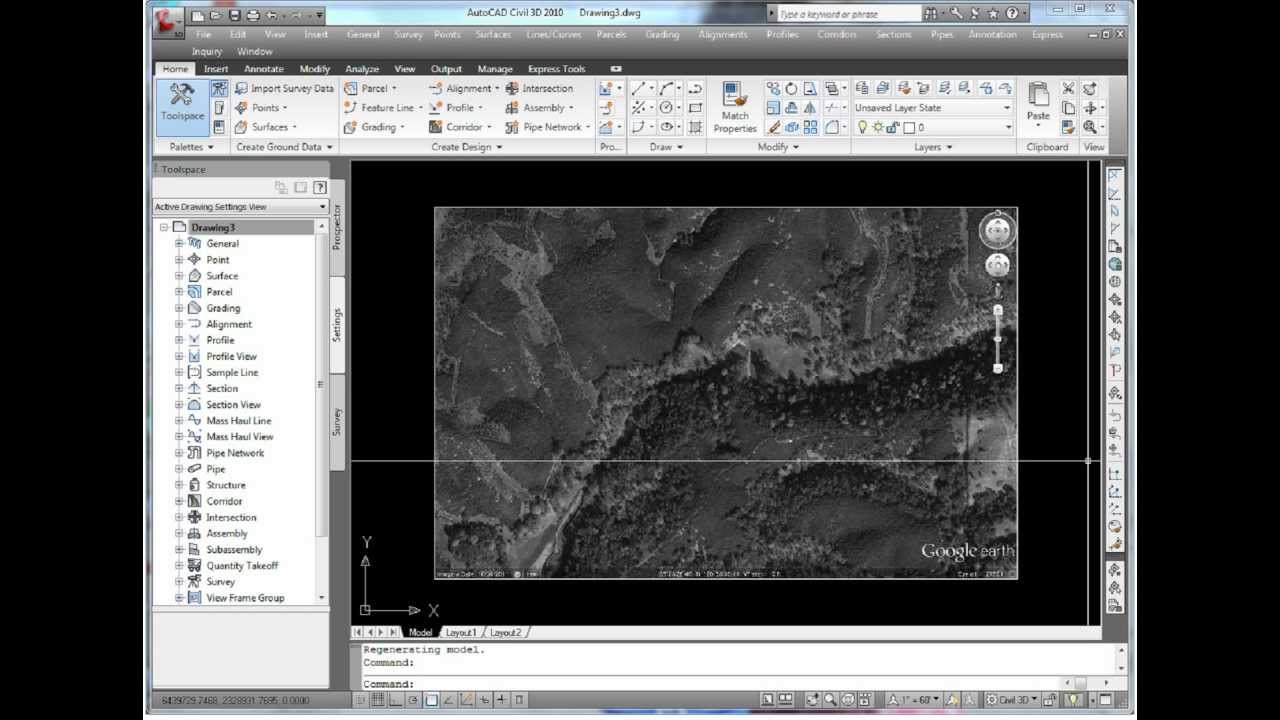
Task: Click the Assembly button in Create Design
Action: click(538, 108)
